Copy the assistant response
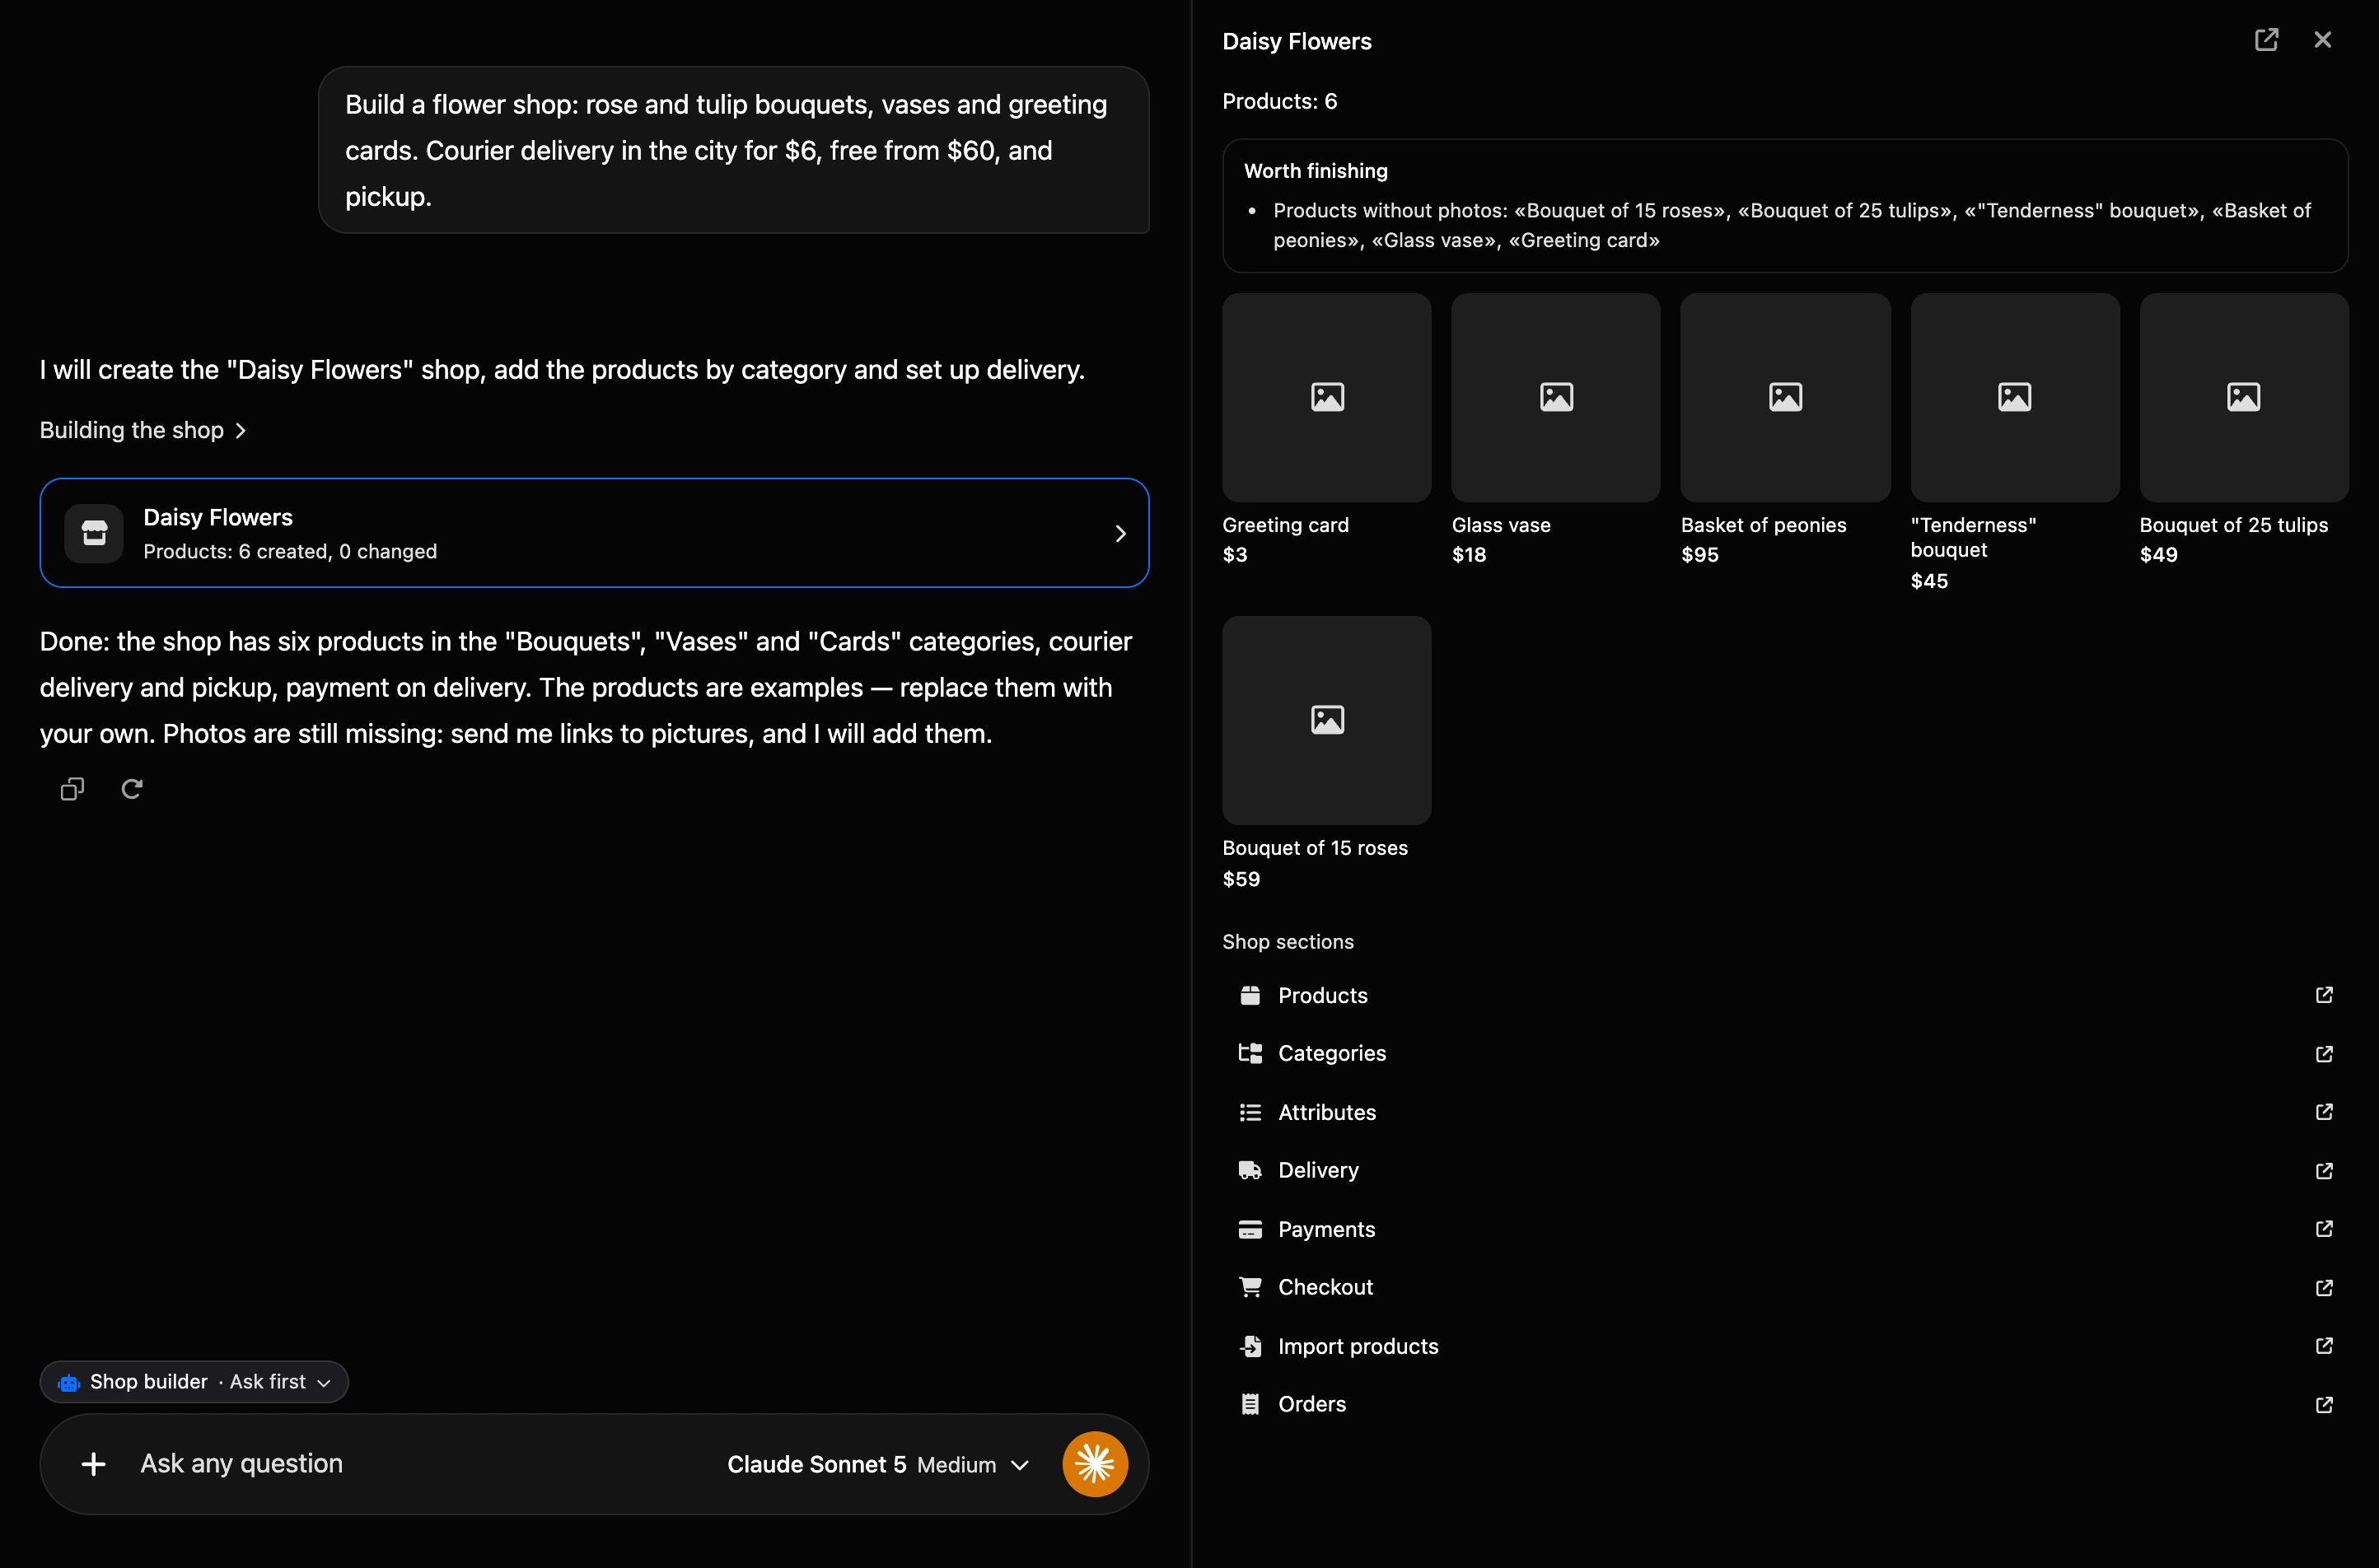This screenshot has height=1568, width=2379. [x=72, y=789]
